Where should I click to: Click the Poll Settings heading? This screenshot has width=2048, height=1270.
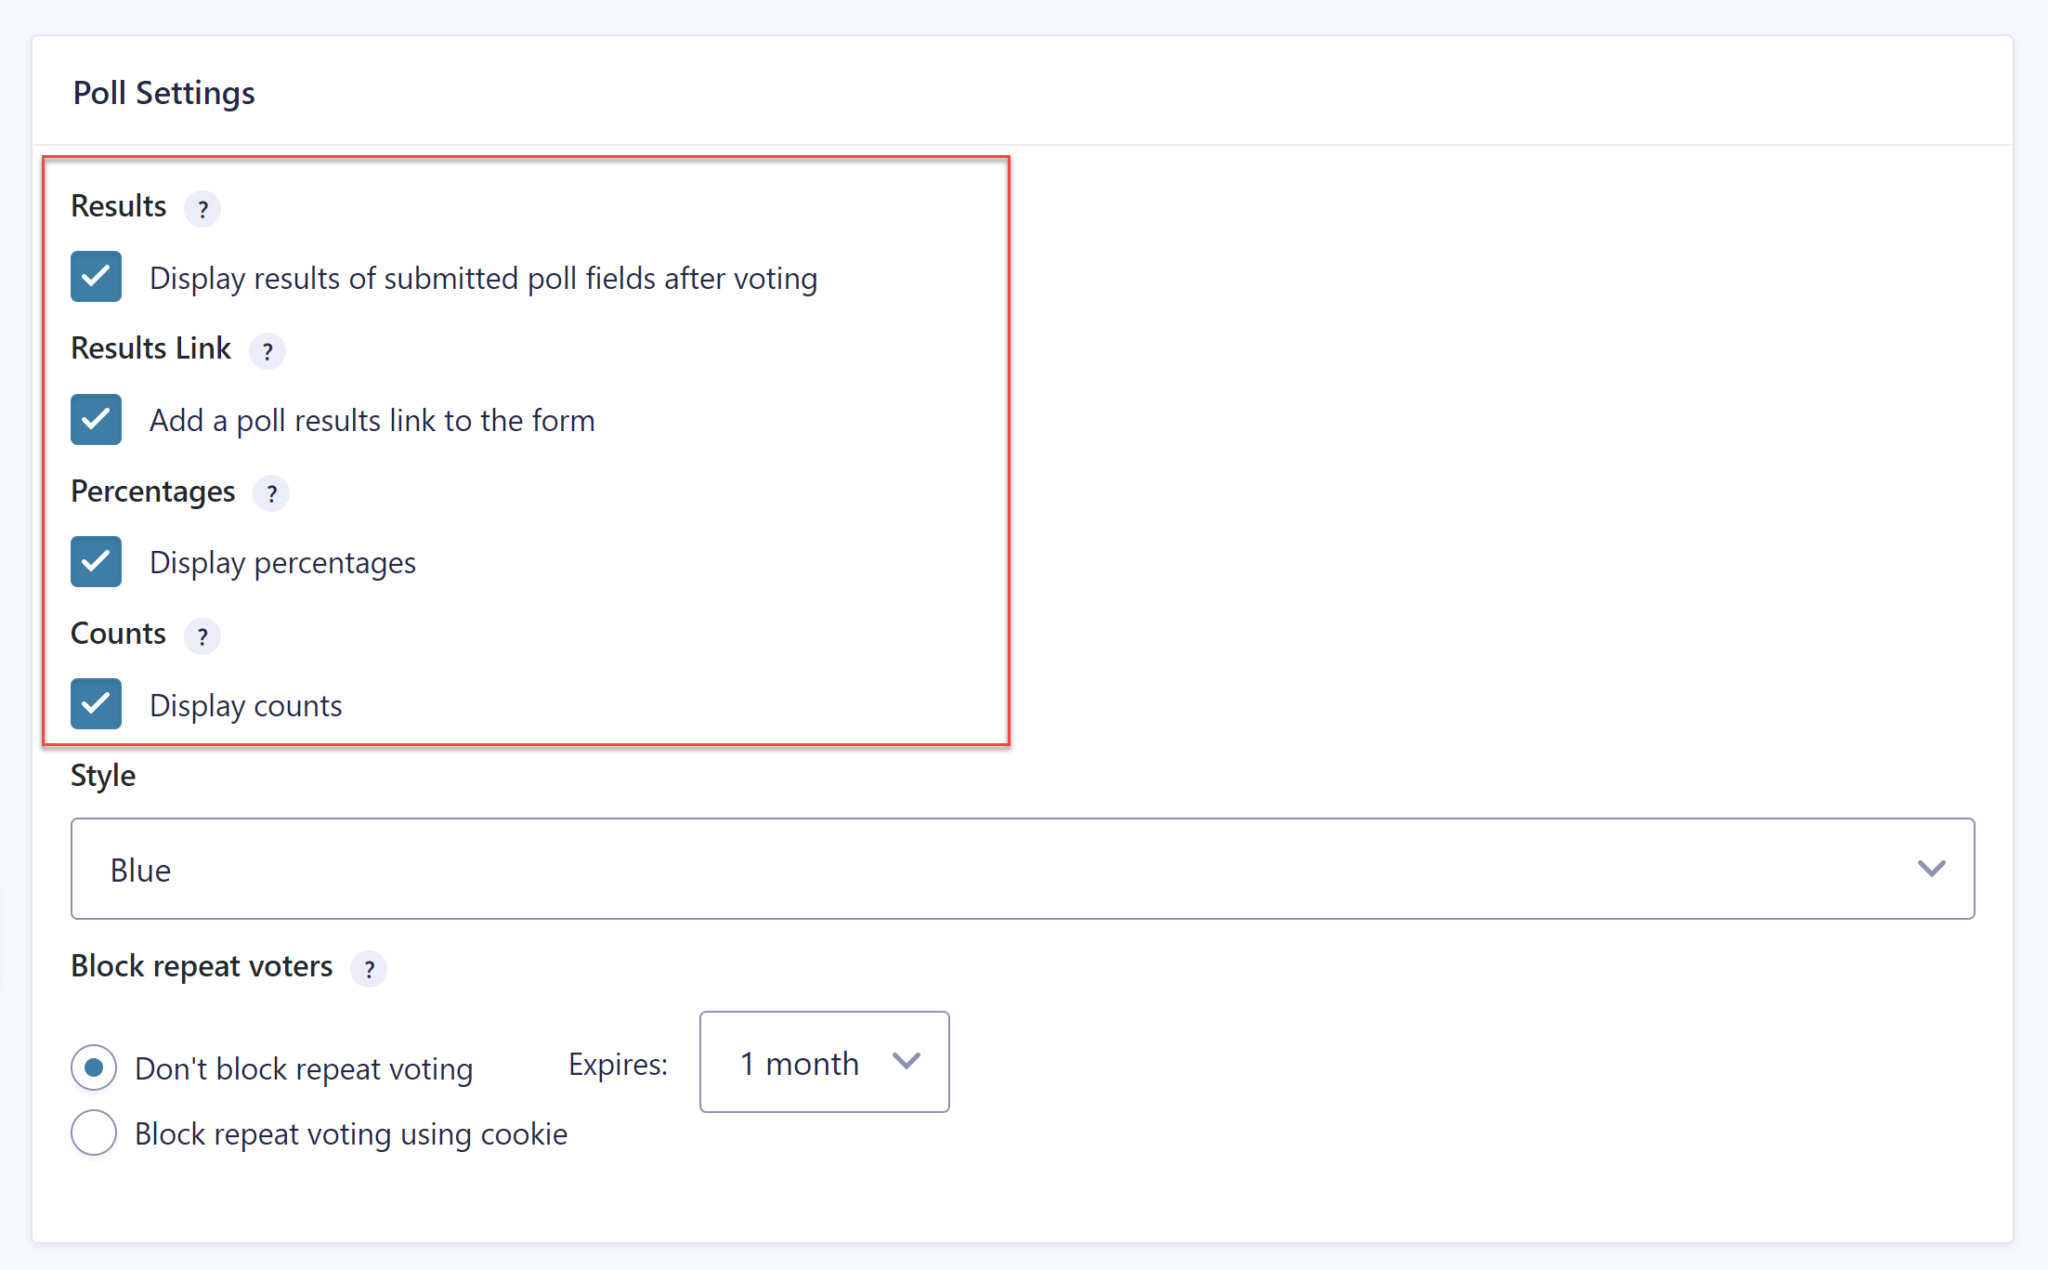(163, 92)
